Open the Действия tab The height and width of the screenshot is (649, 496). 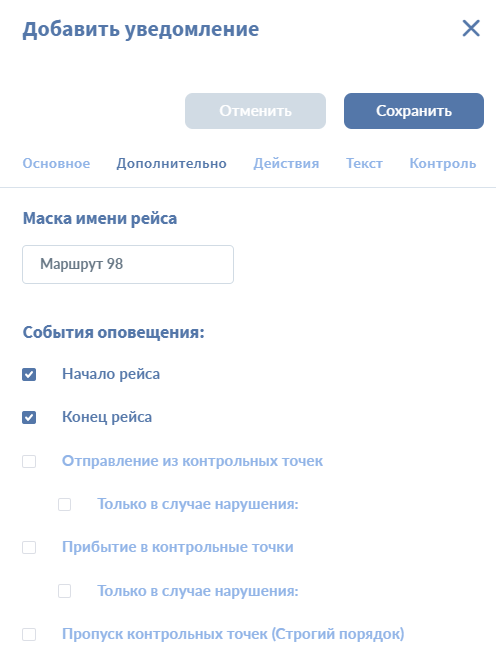pyautogui.click(x=286, y=163)
